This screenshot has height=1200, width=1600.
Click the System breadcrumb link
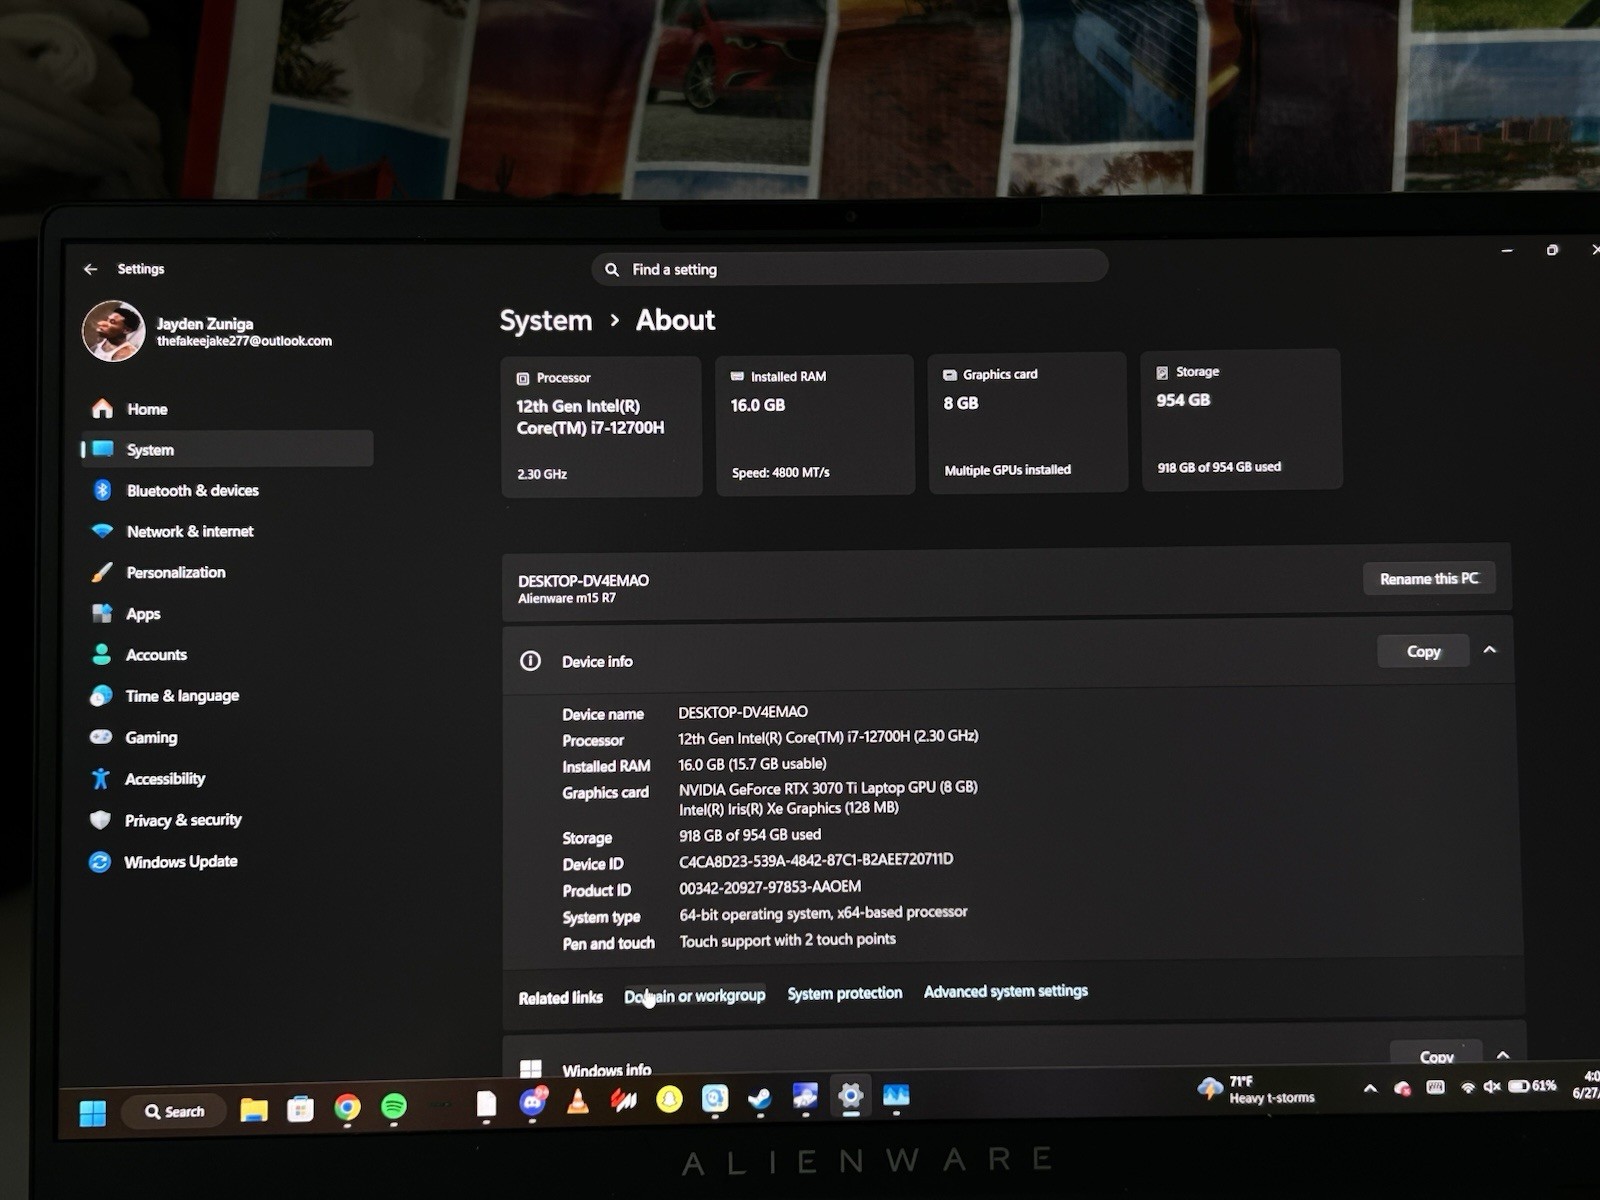pos(546,321)
